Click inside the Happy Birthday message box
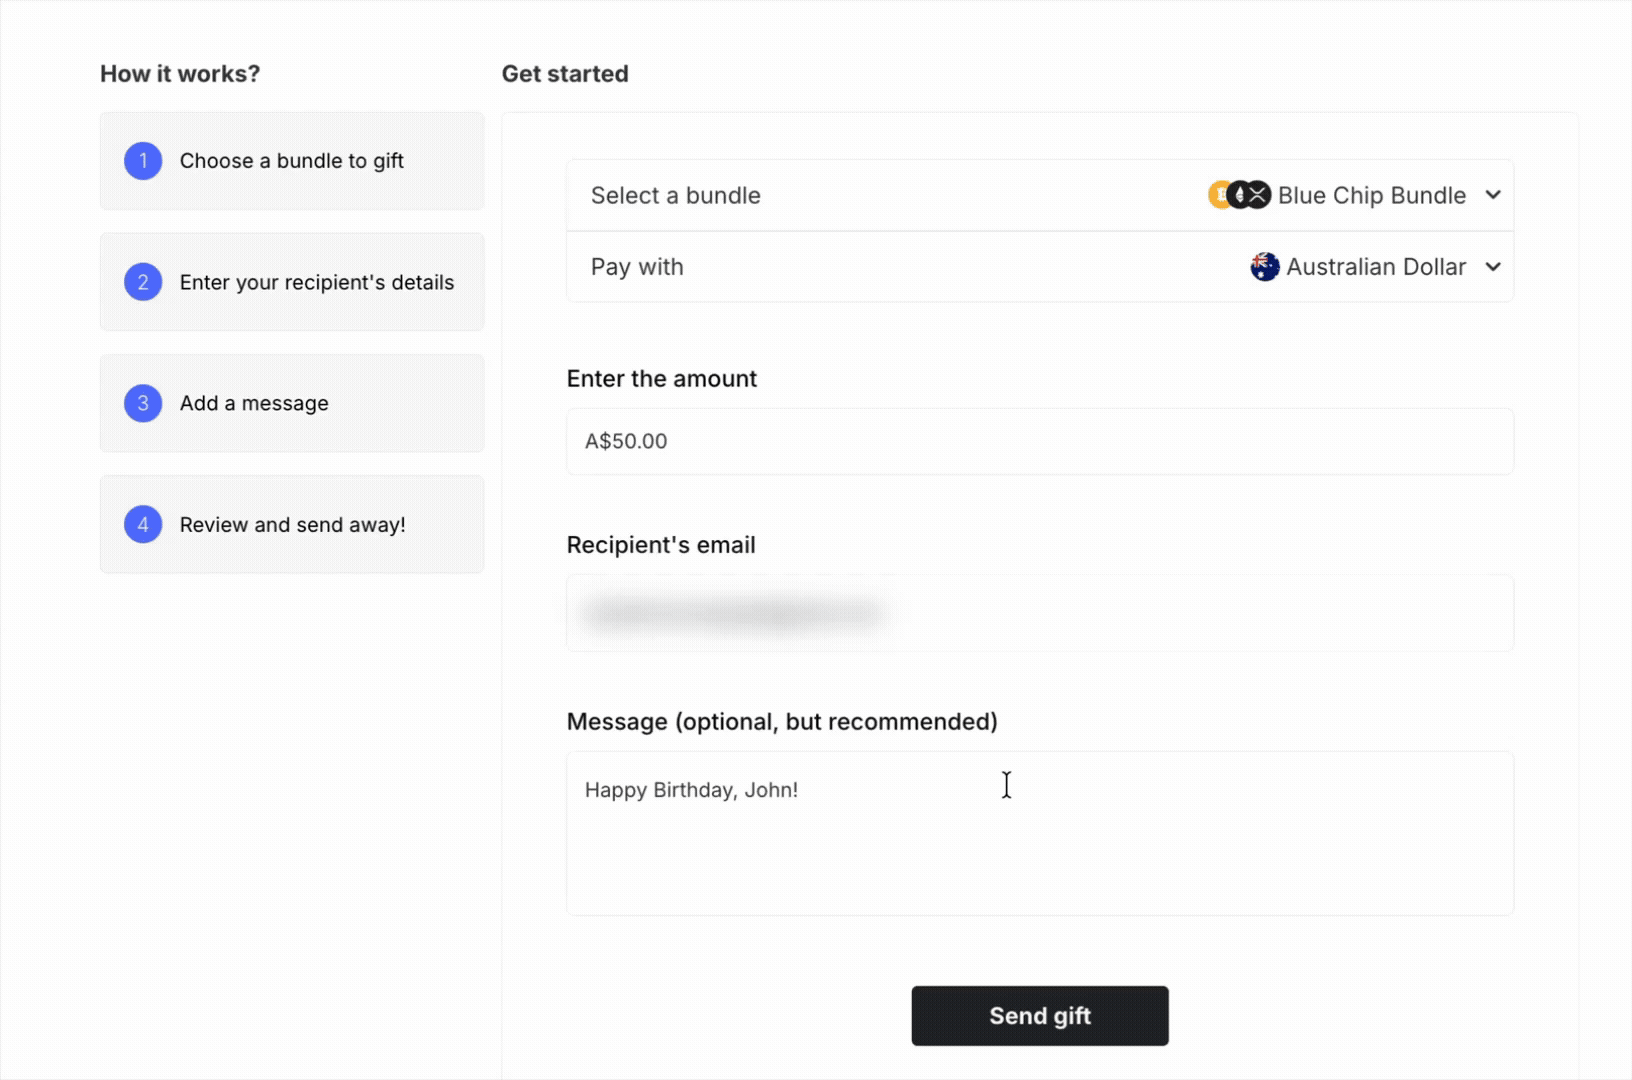The width and height of the screenshot is (1632, 1080). point(1040,834)
